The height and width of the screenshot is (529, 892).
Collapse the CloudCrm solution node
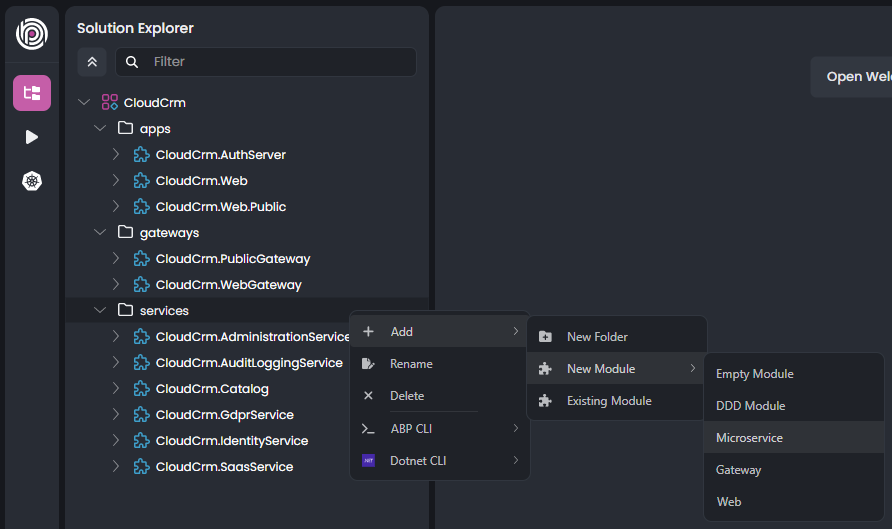(84, 102)
